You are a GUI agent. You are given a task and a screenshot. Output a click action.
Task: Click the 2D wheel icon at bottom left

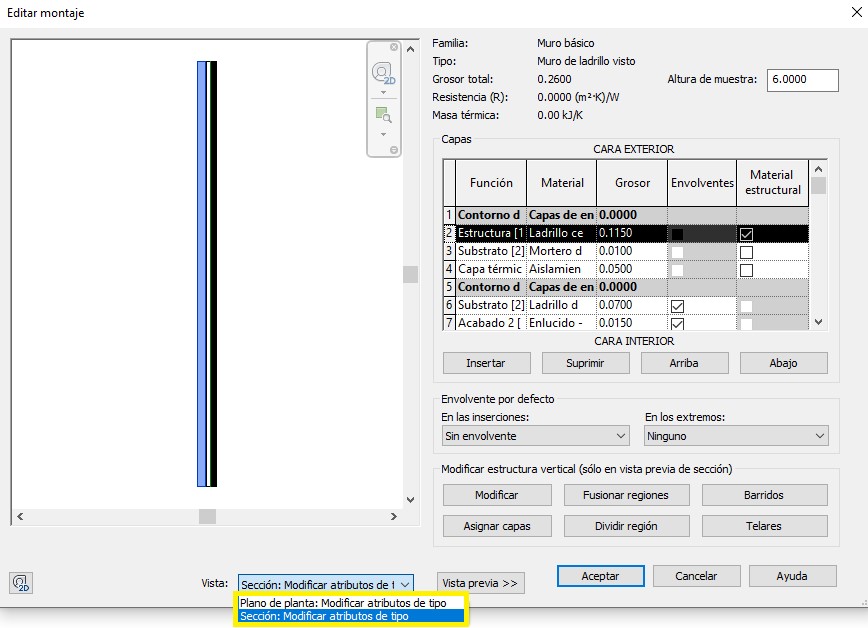point(19,582)
